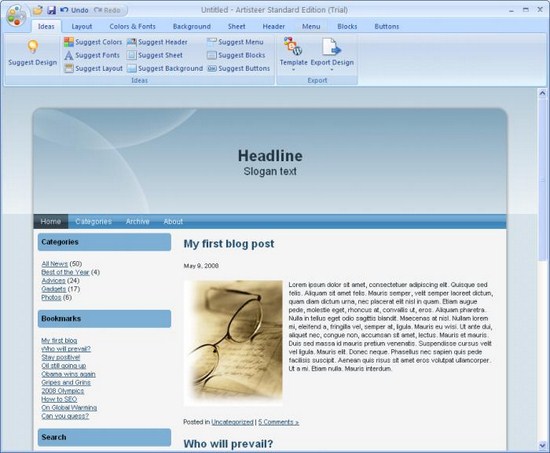This screenshot has width=550, height=453.
Task: Click the Suggest Header icon
Action: point(132,42)
